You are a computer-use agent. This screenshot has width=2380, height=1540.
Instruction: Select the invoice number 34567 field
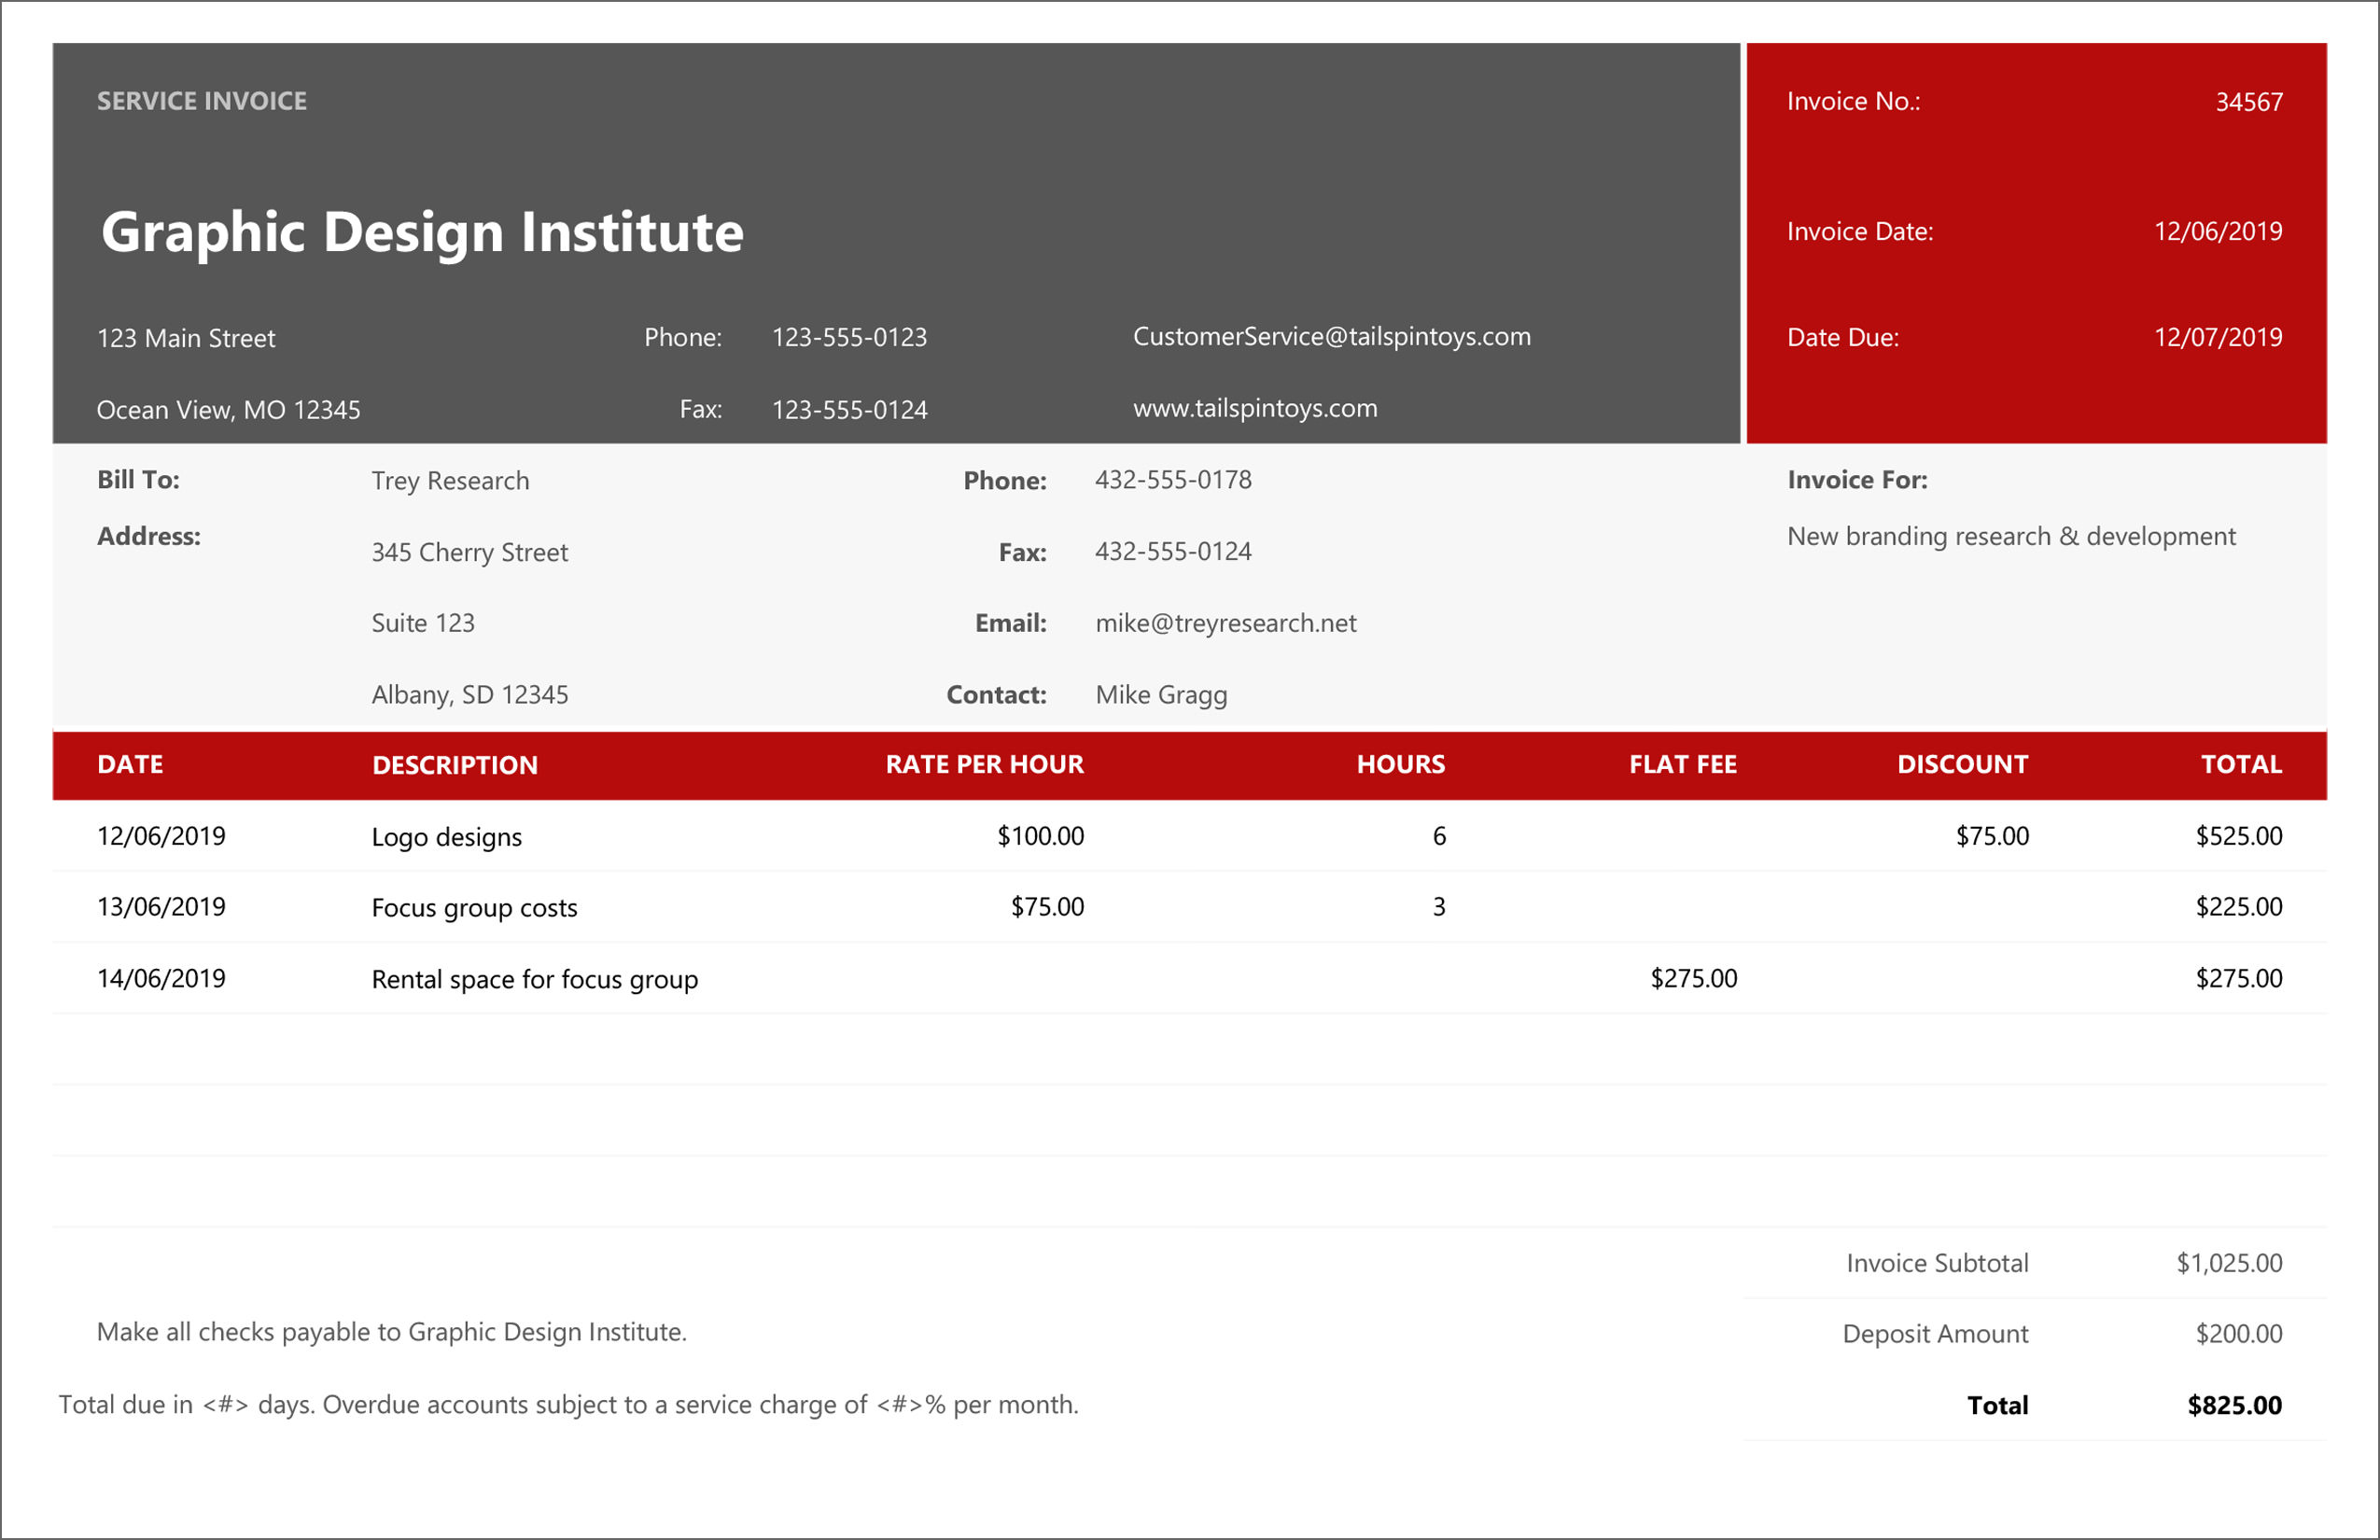[2248, 102]
